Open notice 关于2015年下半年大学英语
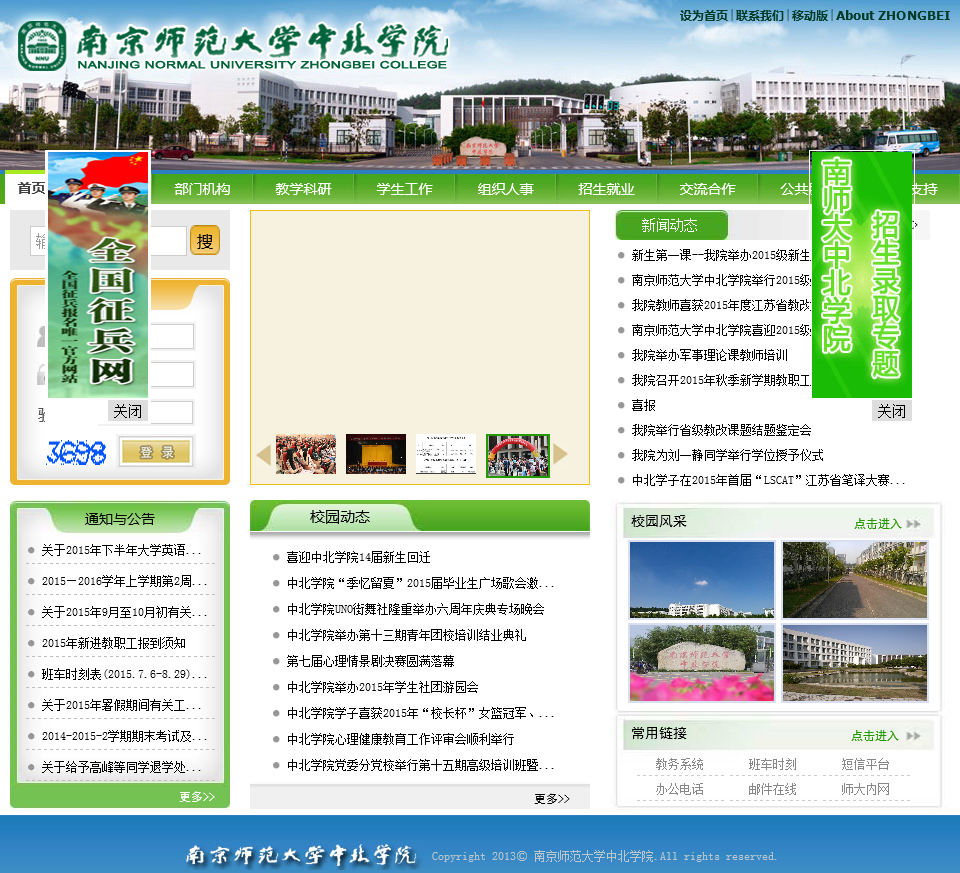 [x=121, y=550]
